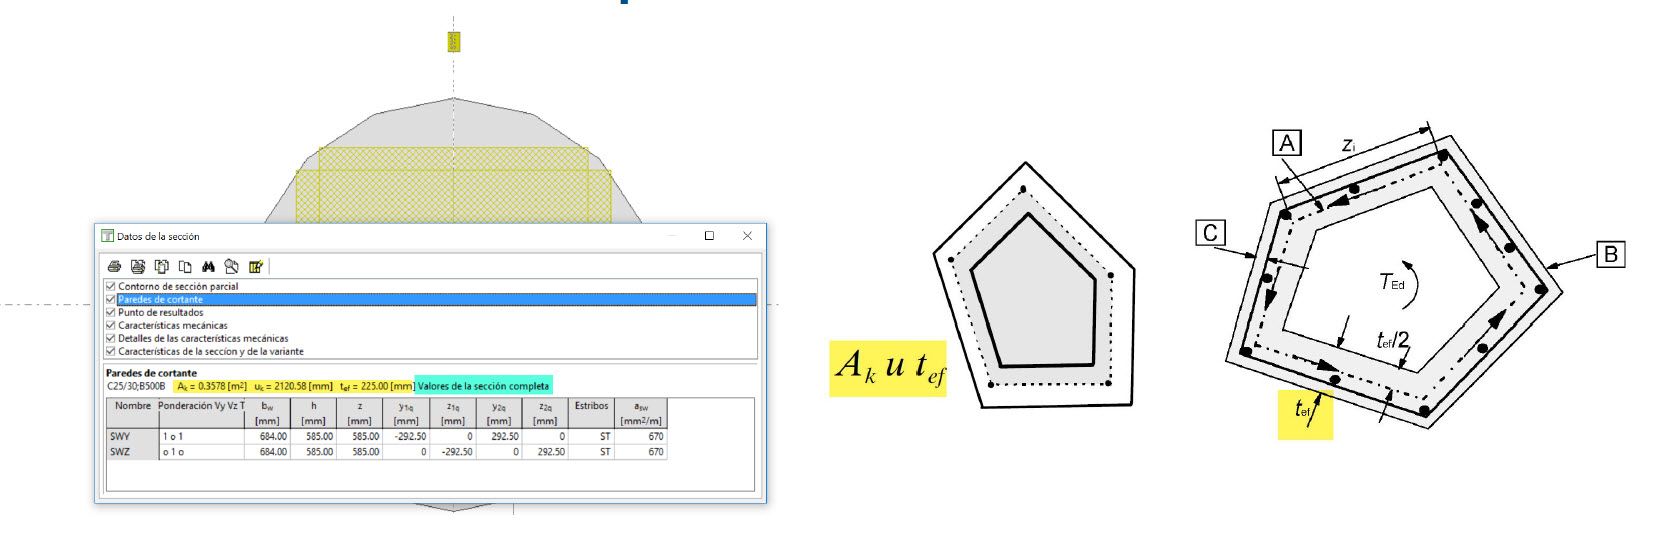This screenshot has width=1675, height=548.
Task: Click the Datos de la sección title icon
Action: [x=107, y=236]
